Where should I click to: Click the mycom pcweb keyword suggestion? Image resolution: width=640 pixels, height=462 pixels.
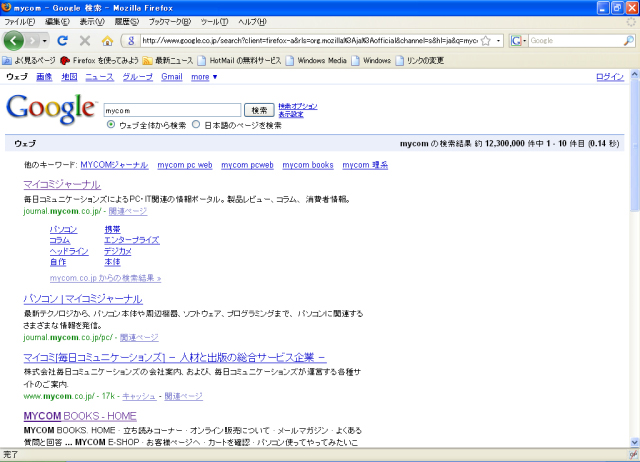click(247, 165)
